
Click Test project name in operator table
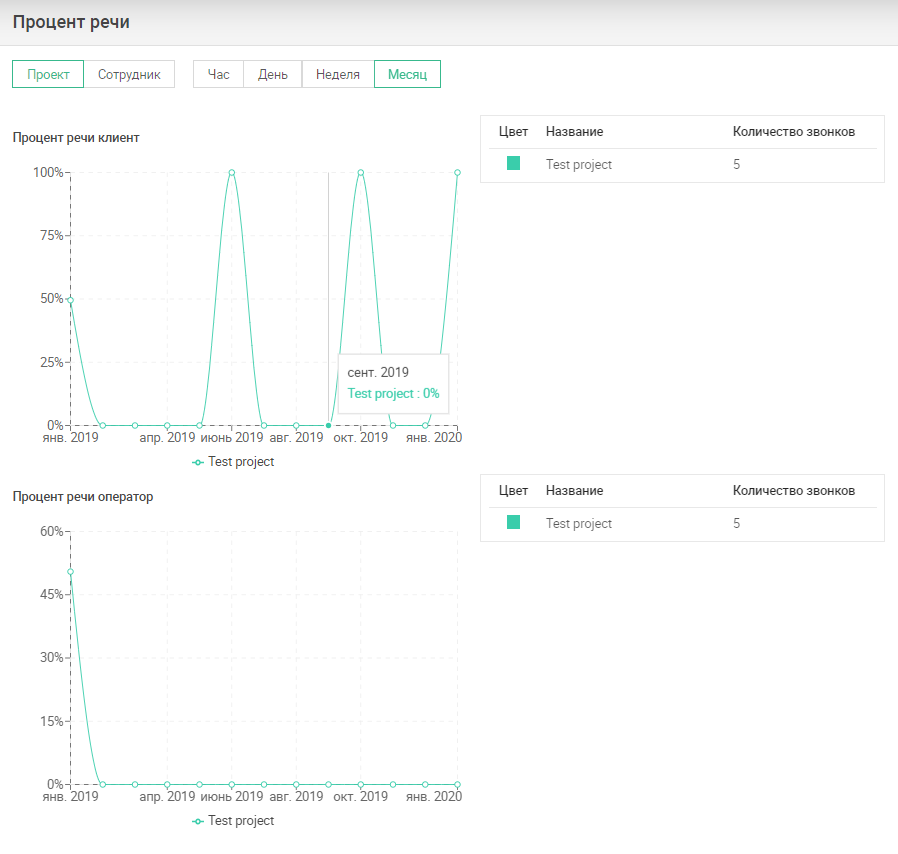tap(578, 524)
